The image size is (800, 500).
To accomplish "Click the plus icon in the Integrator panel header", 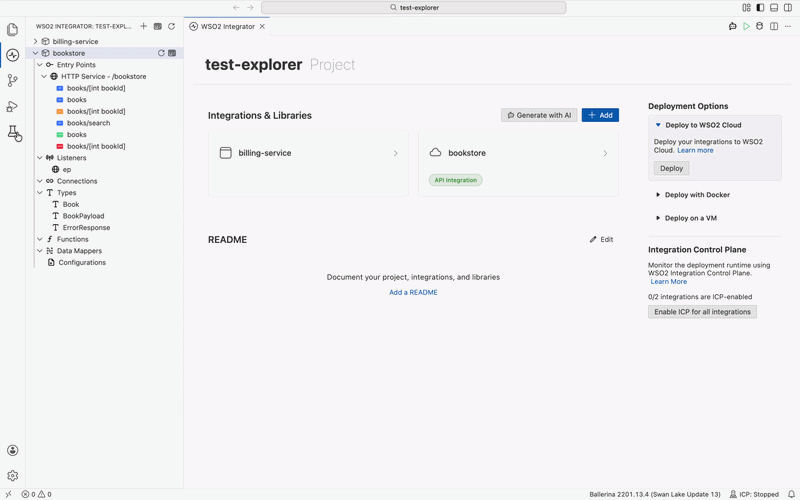I will point(143,26).
